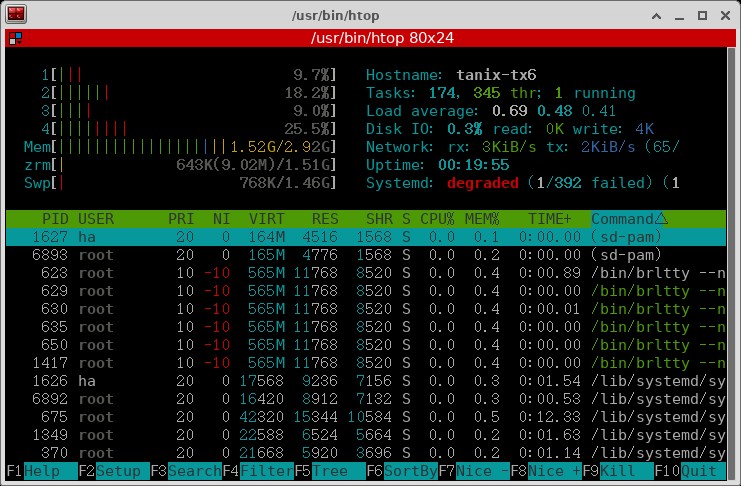The width and height of the screenshot is (741, 486).
Task: Click the S state column header
Action: click(406, 219)
